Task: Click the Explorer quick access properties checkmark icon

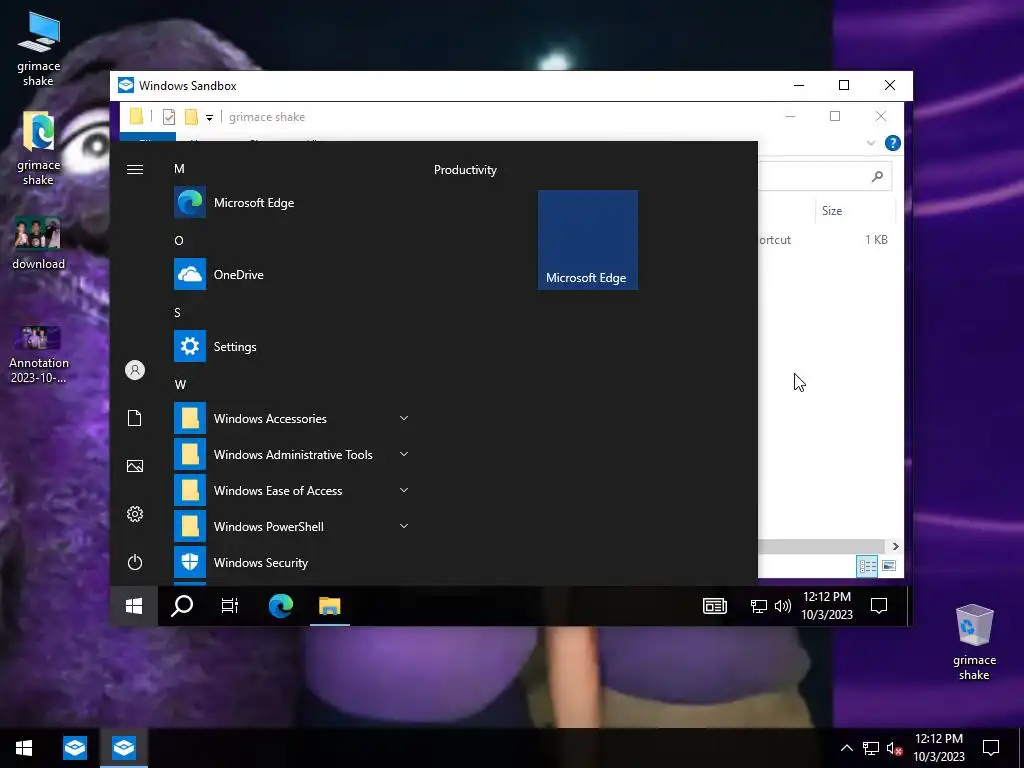Action: click(168, 117)
